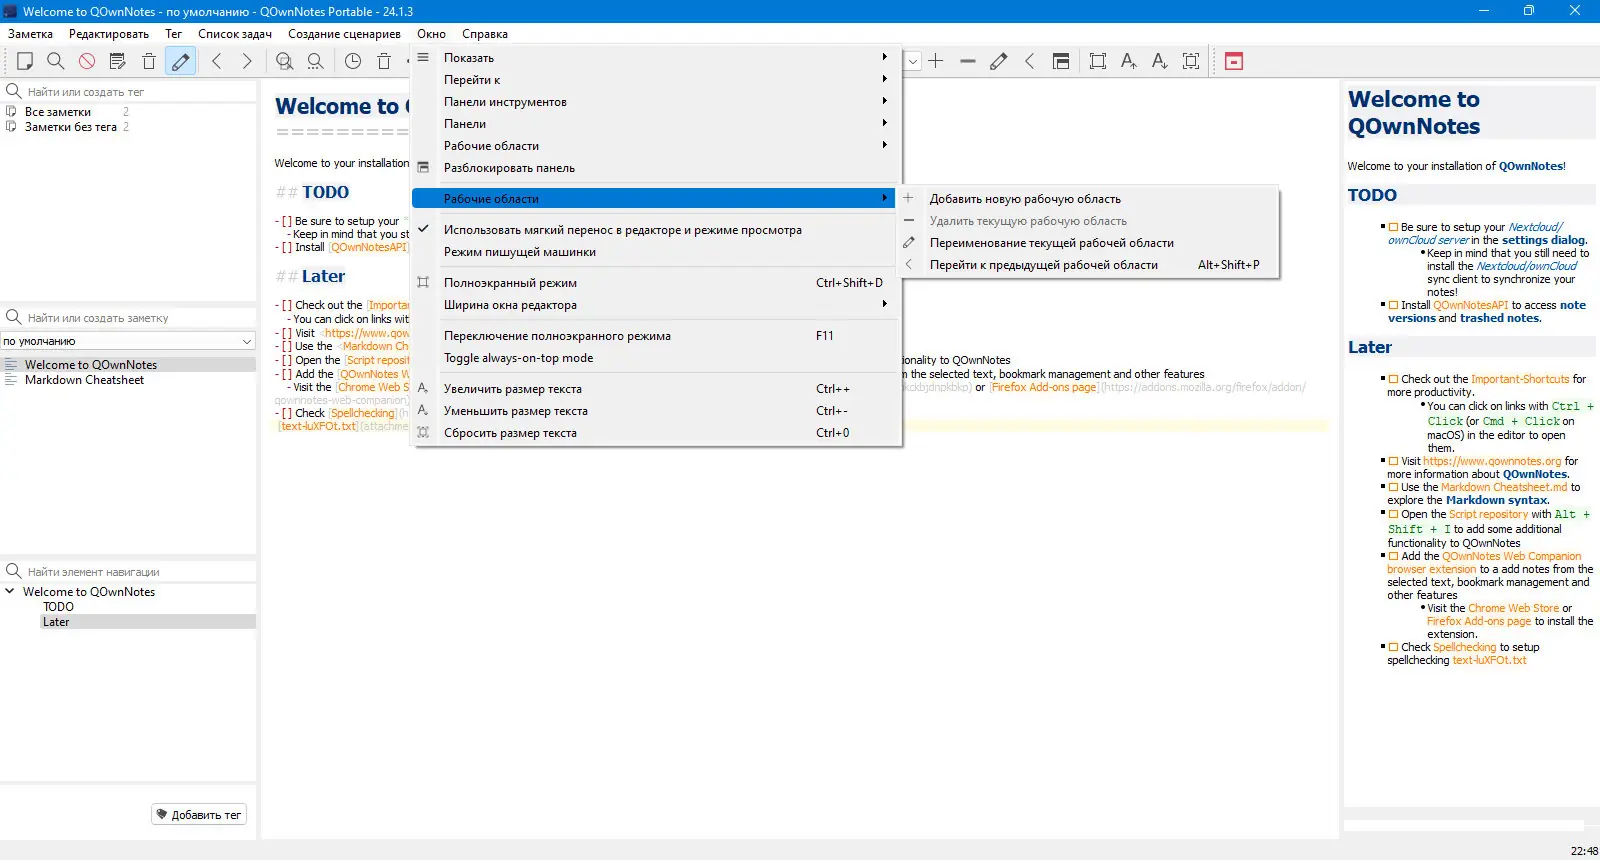Click the toolbar pencil icon to rename workspace
Image resolution: width=1600 pixels, height=860 pixels.
tap(998, 61)
